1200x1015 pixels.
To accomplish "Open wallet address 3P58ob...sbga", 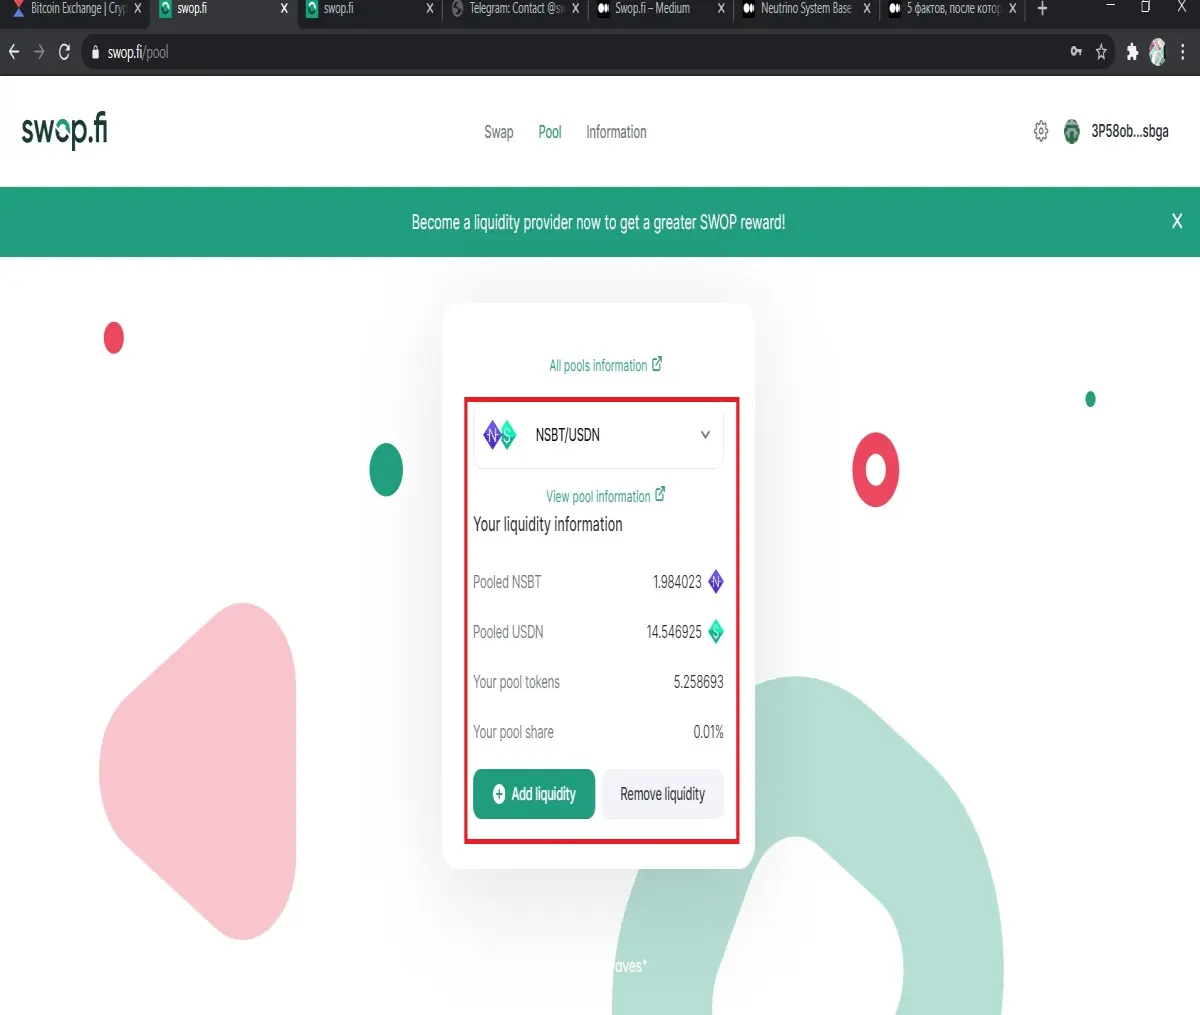I will [x=1129, y=131].
